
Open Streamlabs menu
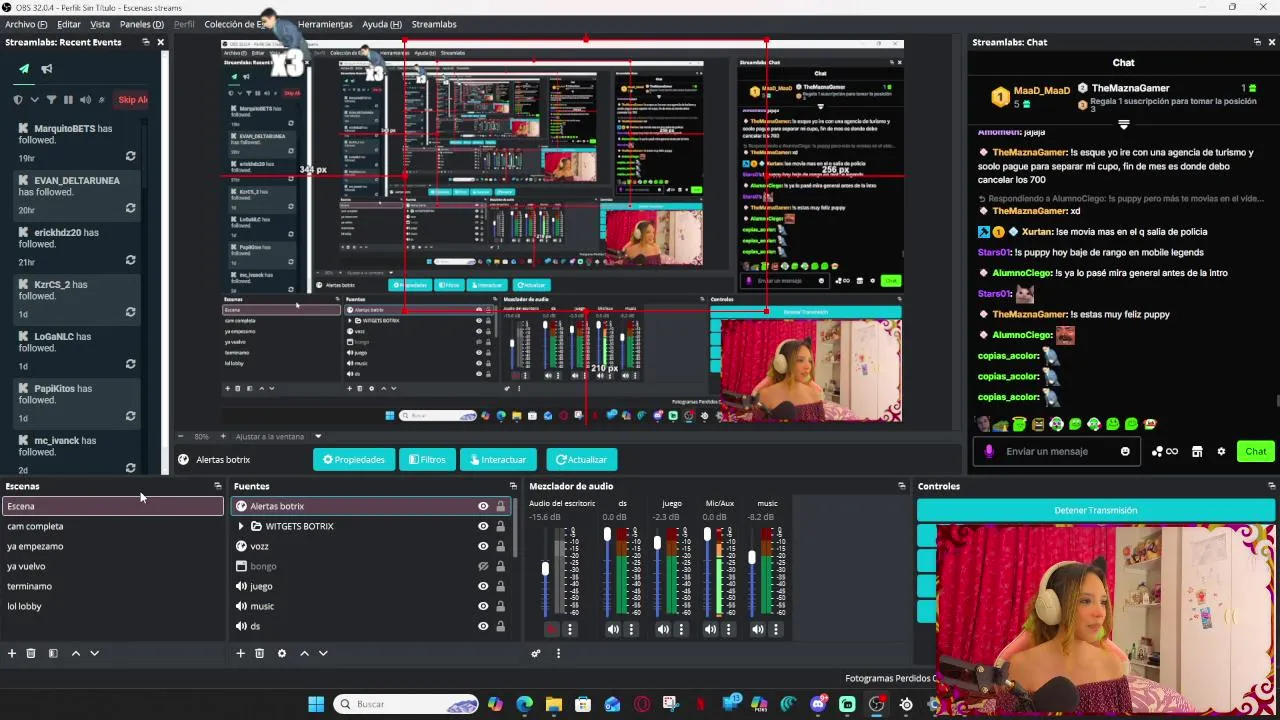pos(434,24)
